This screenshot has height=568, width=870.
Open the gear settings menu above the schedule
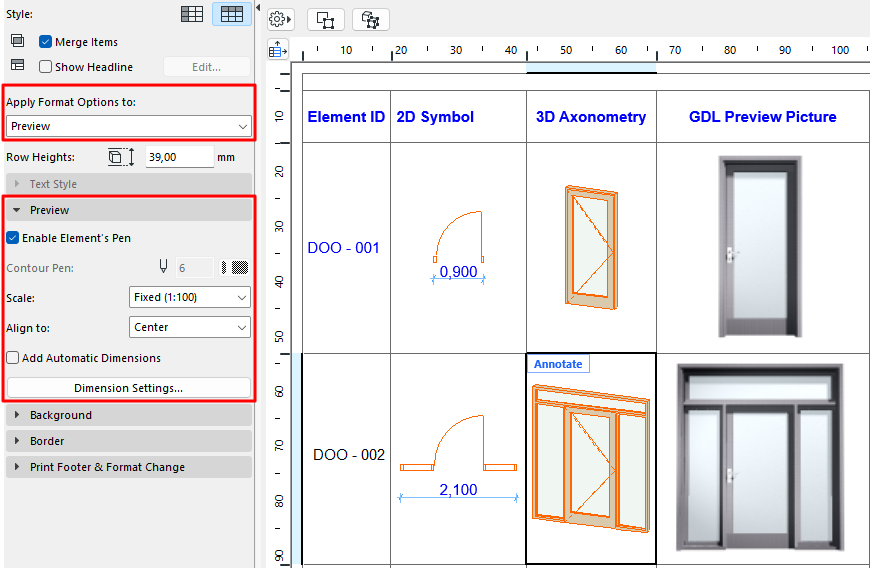pos(280,19)
